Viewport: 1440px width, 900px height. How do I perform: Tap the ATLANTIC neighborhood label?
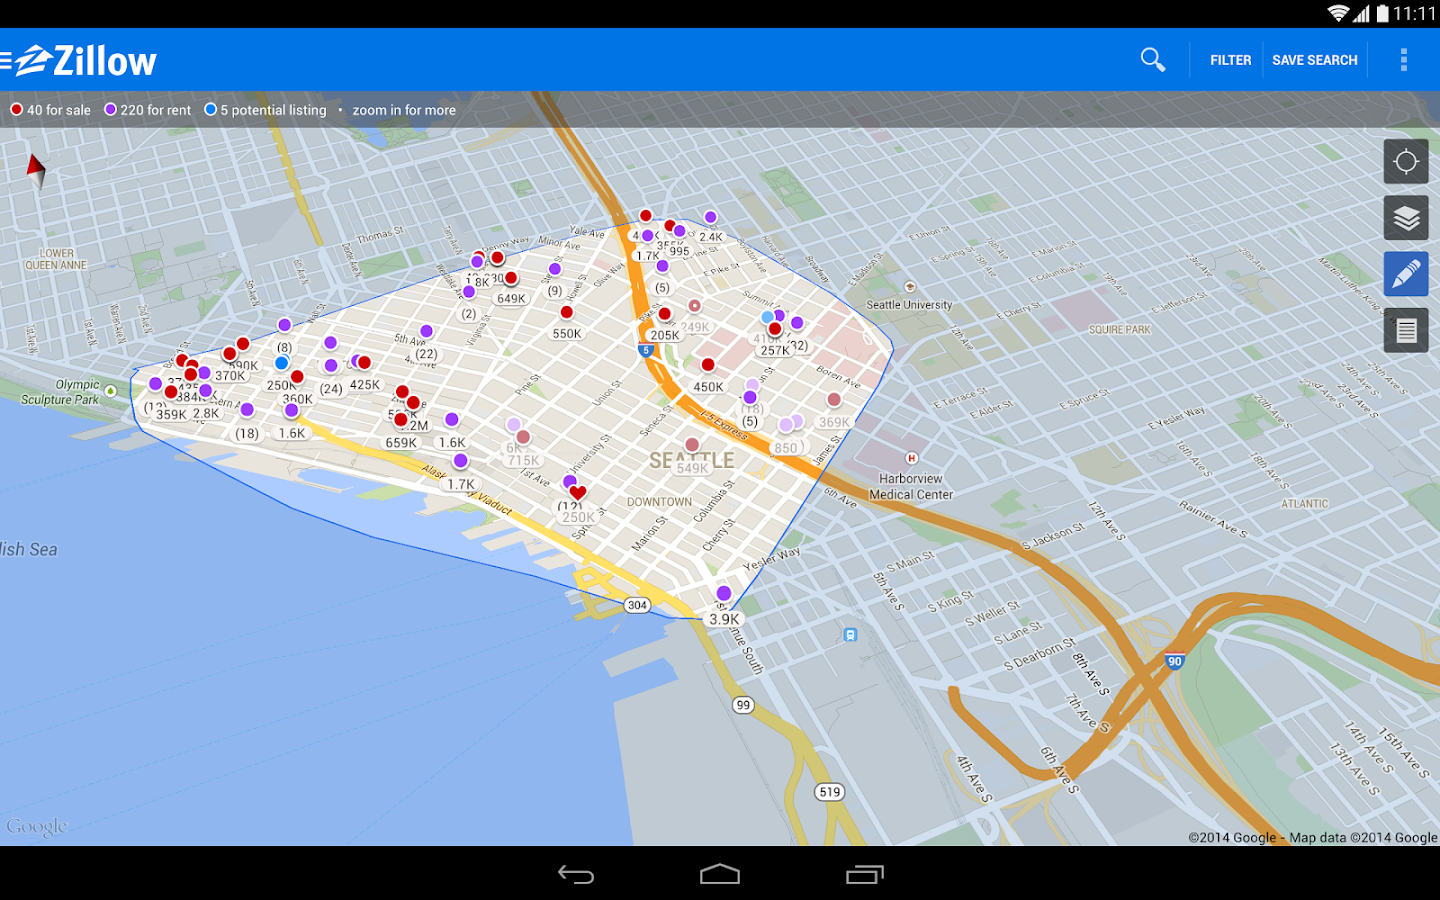coord(1305,504)
